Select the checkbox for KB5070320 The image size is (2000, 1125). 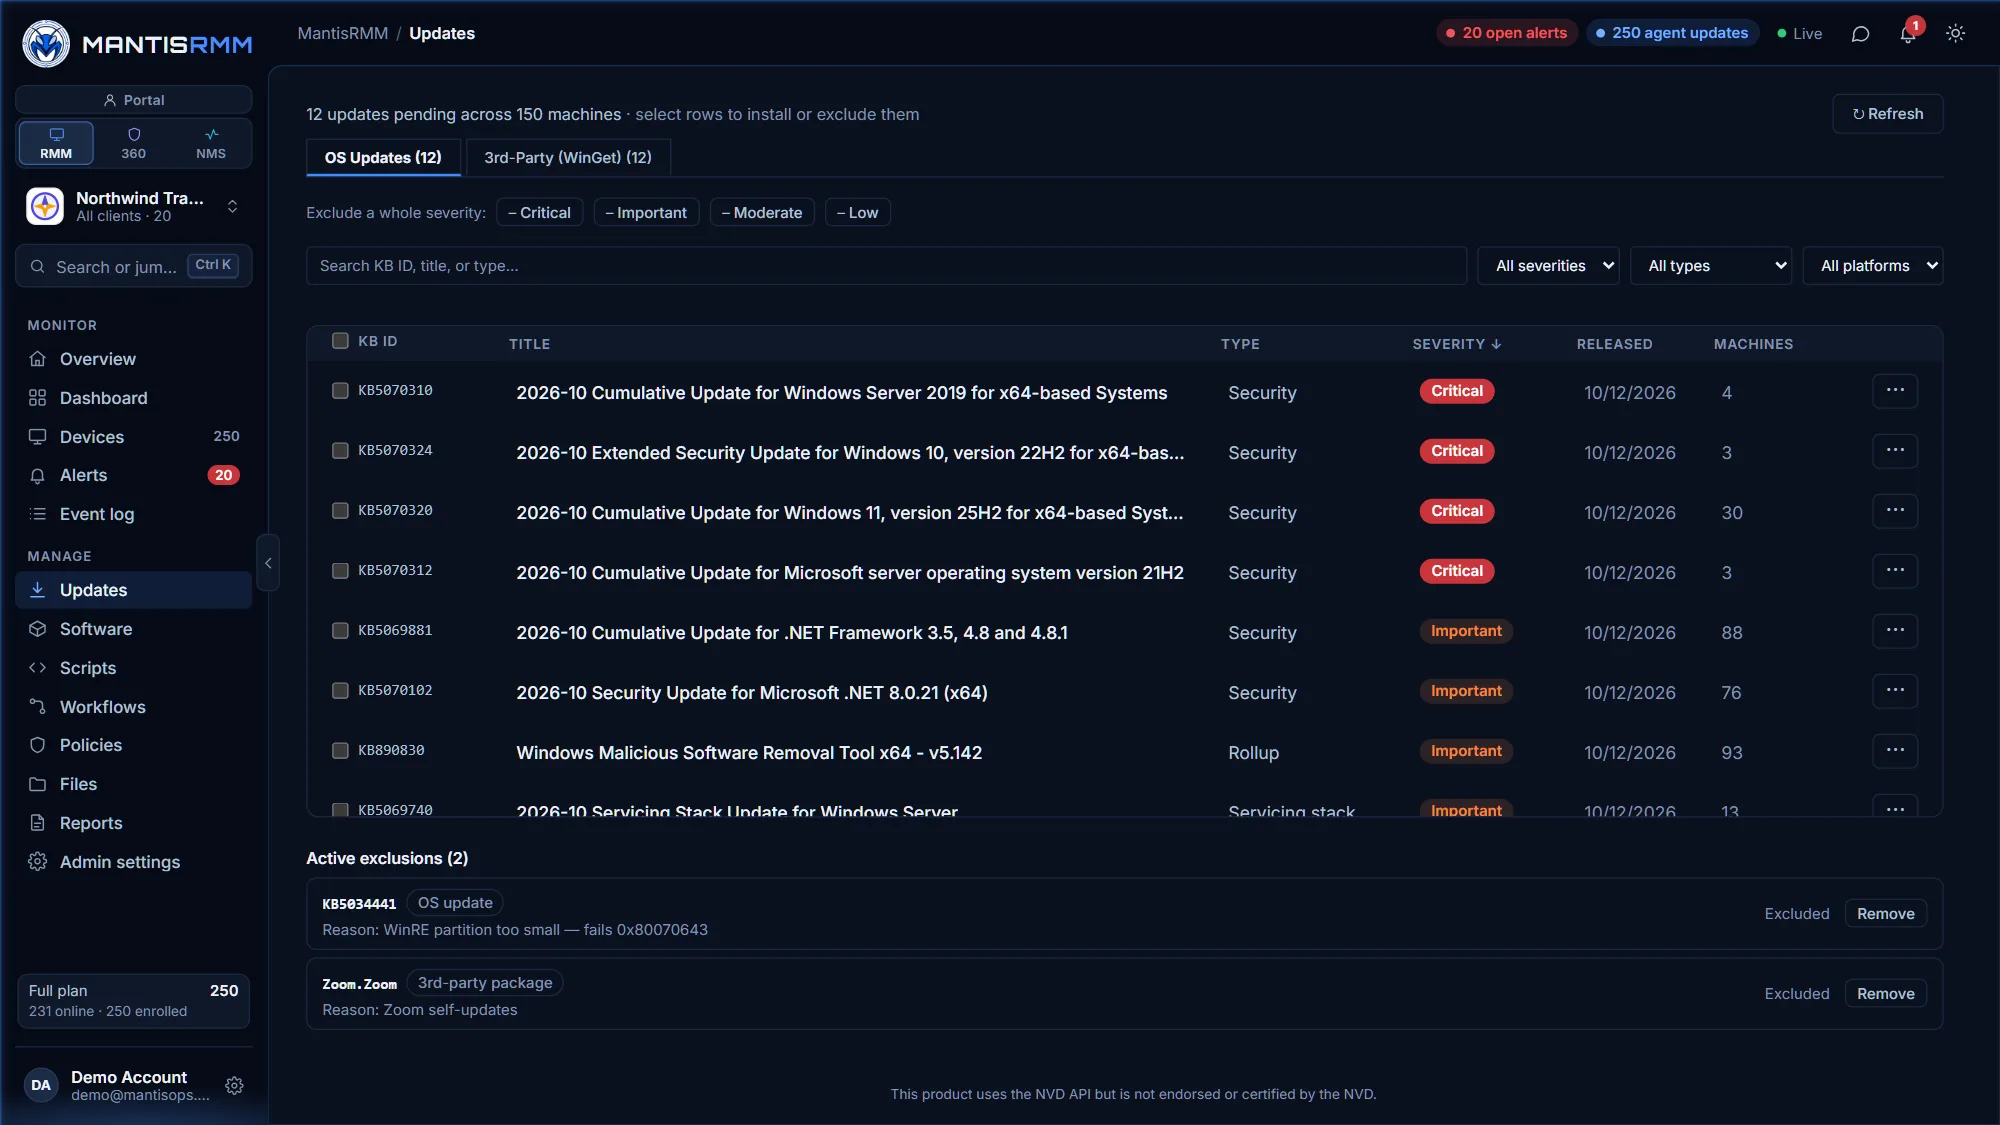tap(340, 511)
